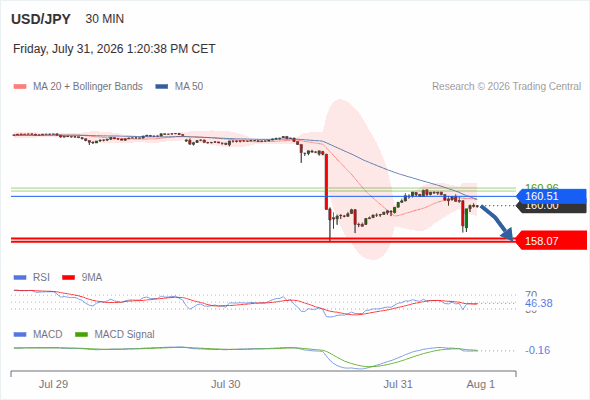
Task: Select the 158.07 red price tag
Action: pos(551,240)
